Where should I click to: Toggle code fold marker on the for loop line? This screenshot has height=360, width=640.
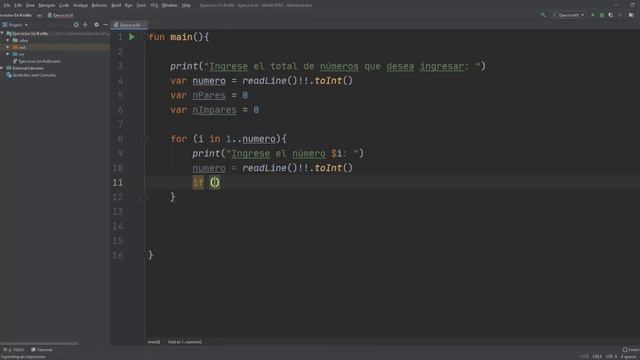[x=144, y=139]
